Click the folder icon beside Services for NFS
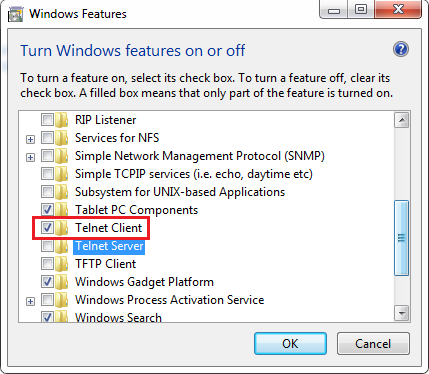429x374 pixels. 62,138
